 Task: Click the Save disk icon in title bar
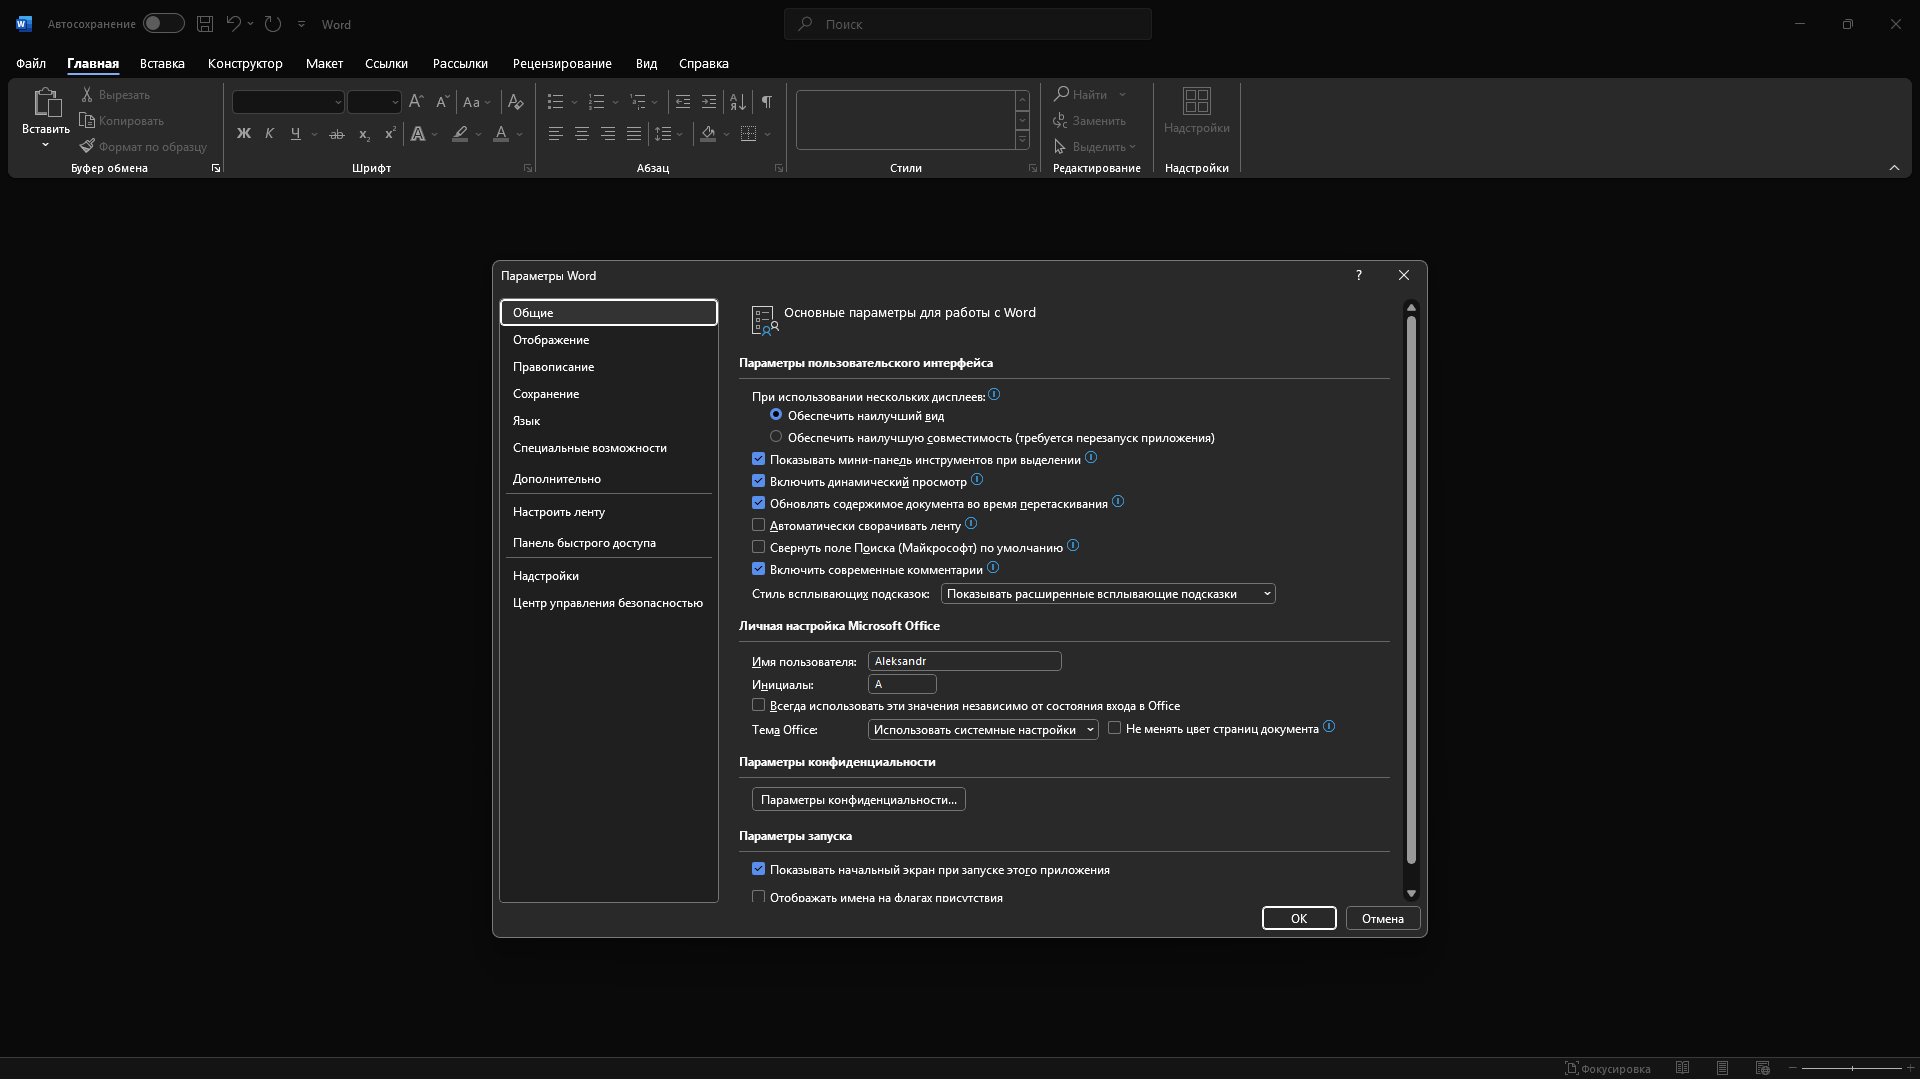pos(204,24)
